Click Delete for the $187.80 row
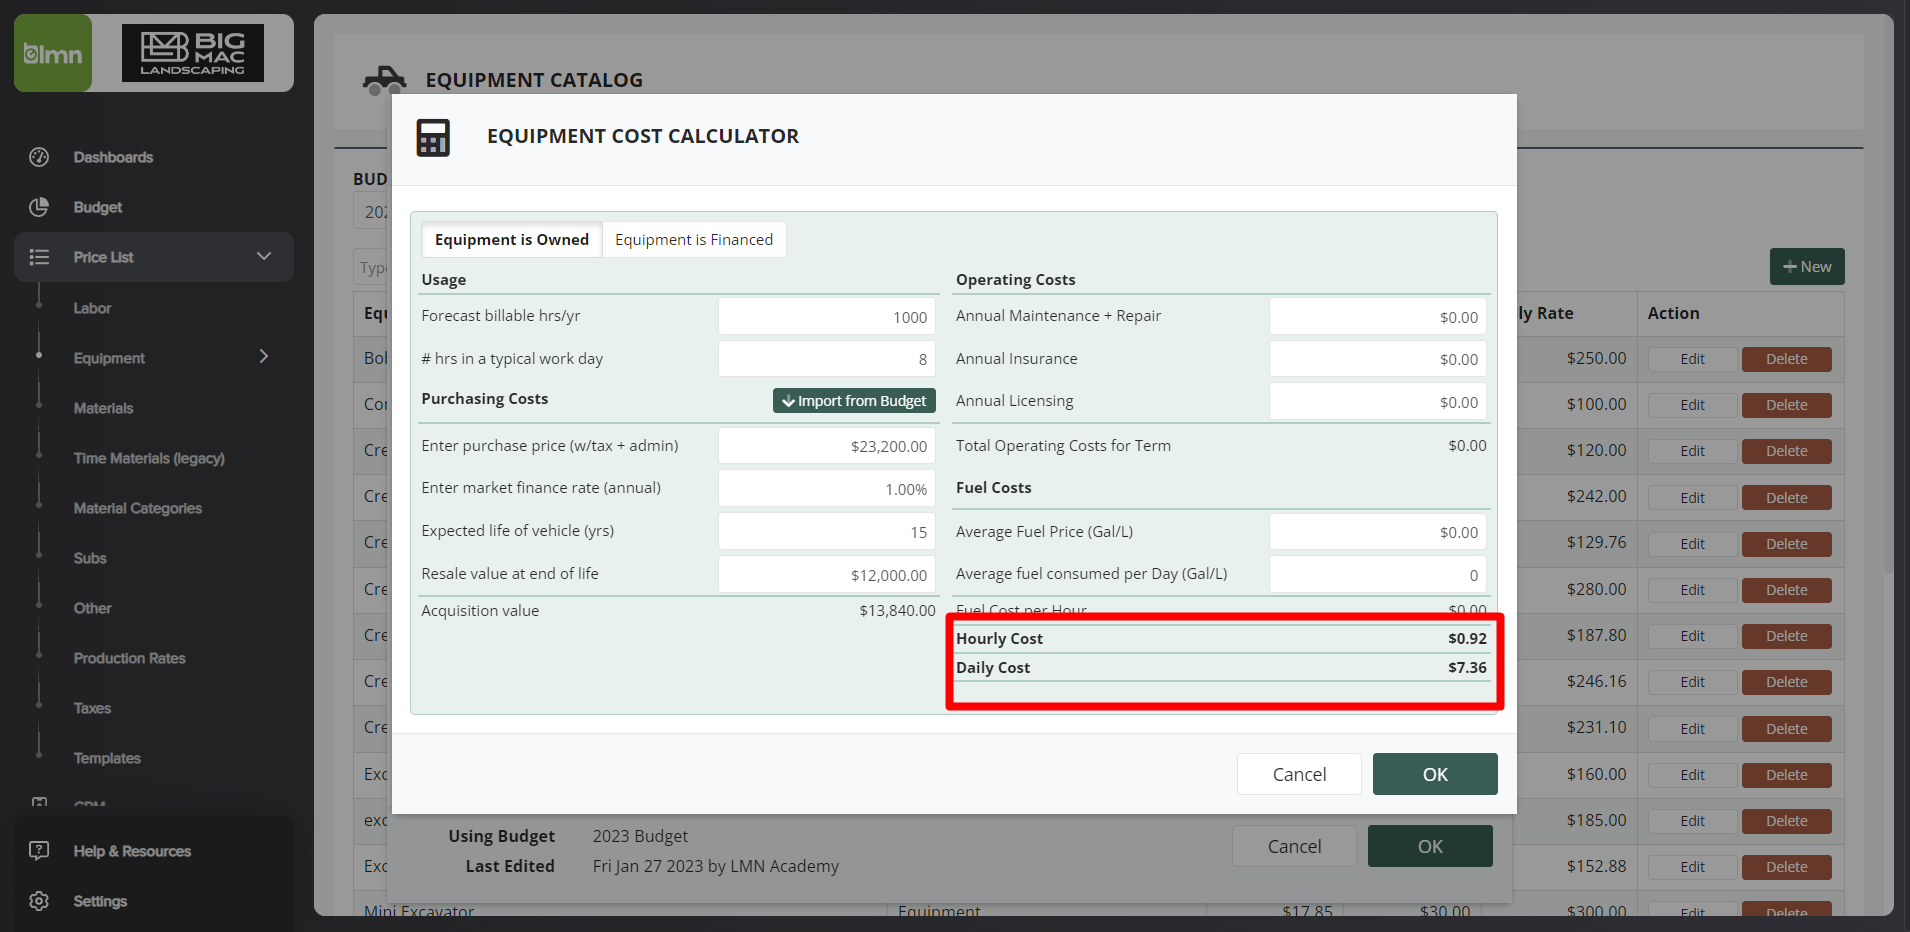Viewport: 1910px width, 932px height. (x=1786, y=636)
